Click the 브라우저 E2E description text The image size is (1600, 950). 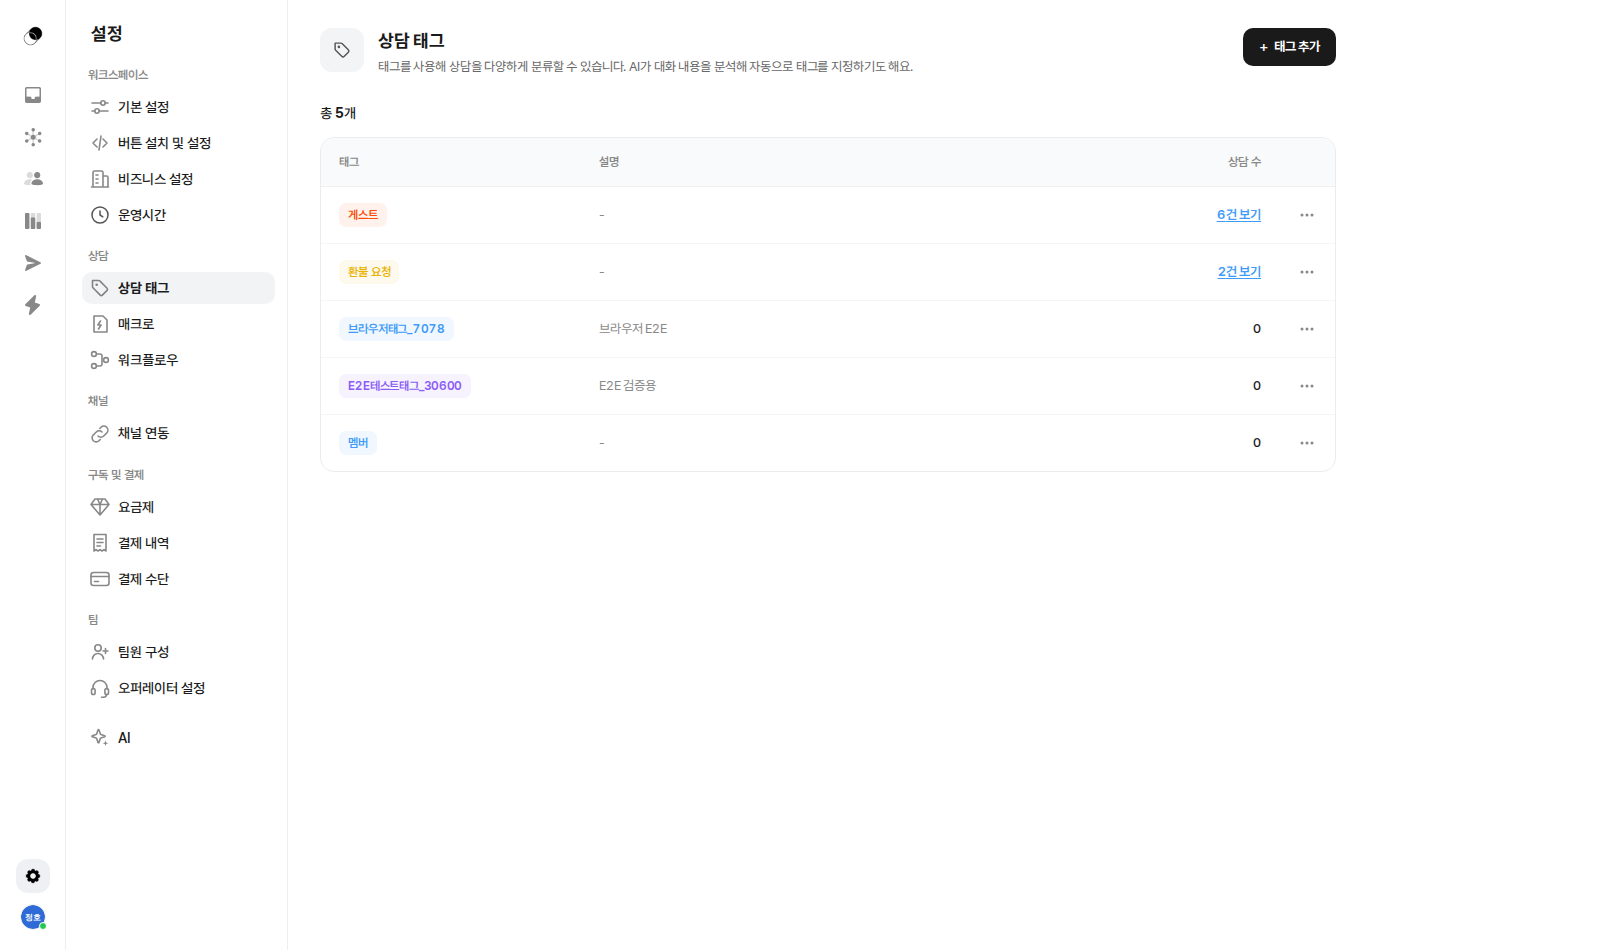pos(633,329)
